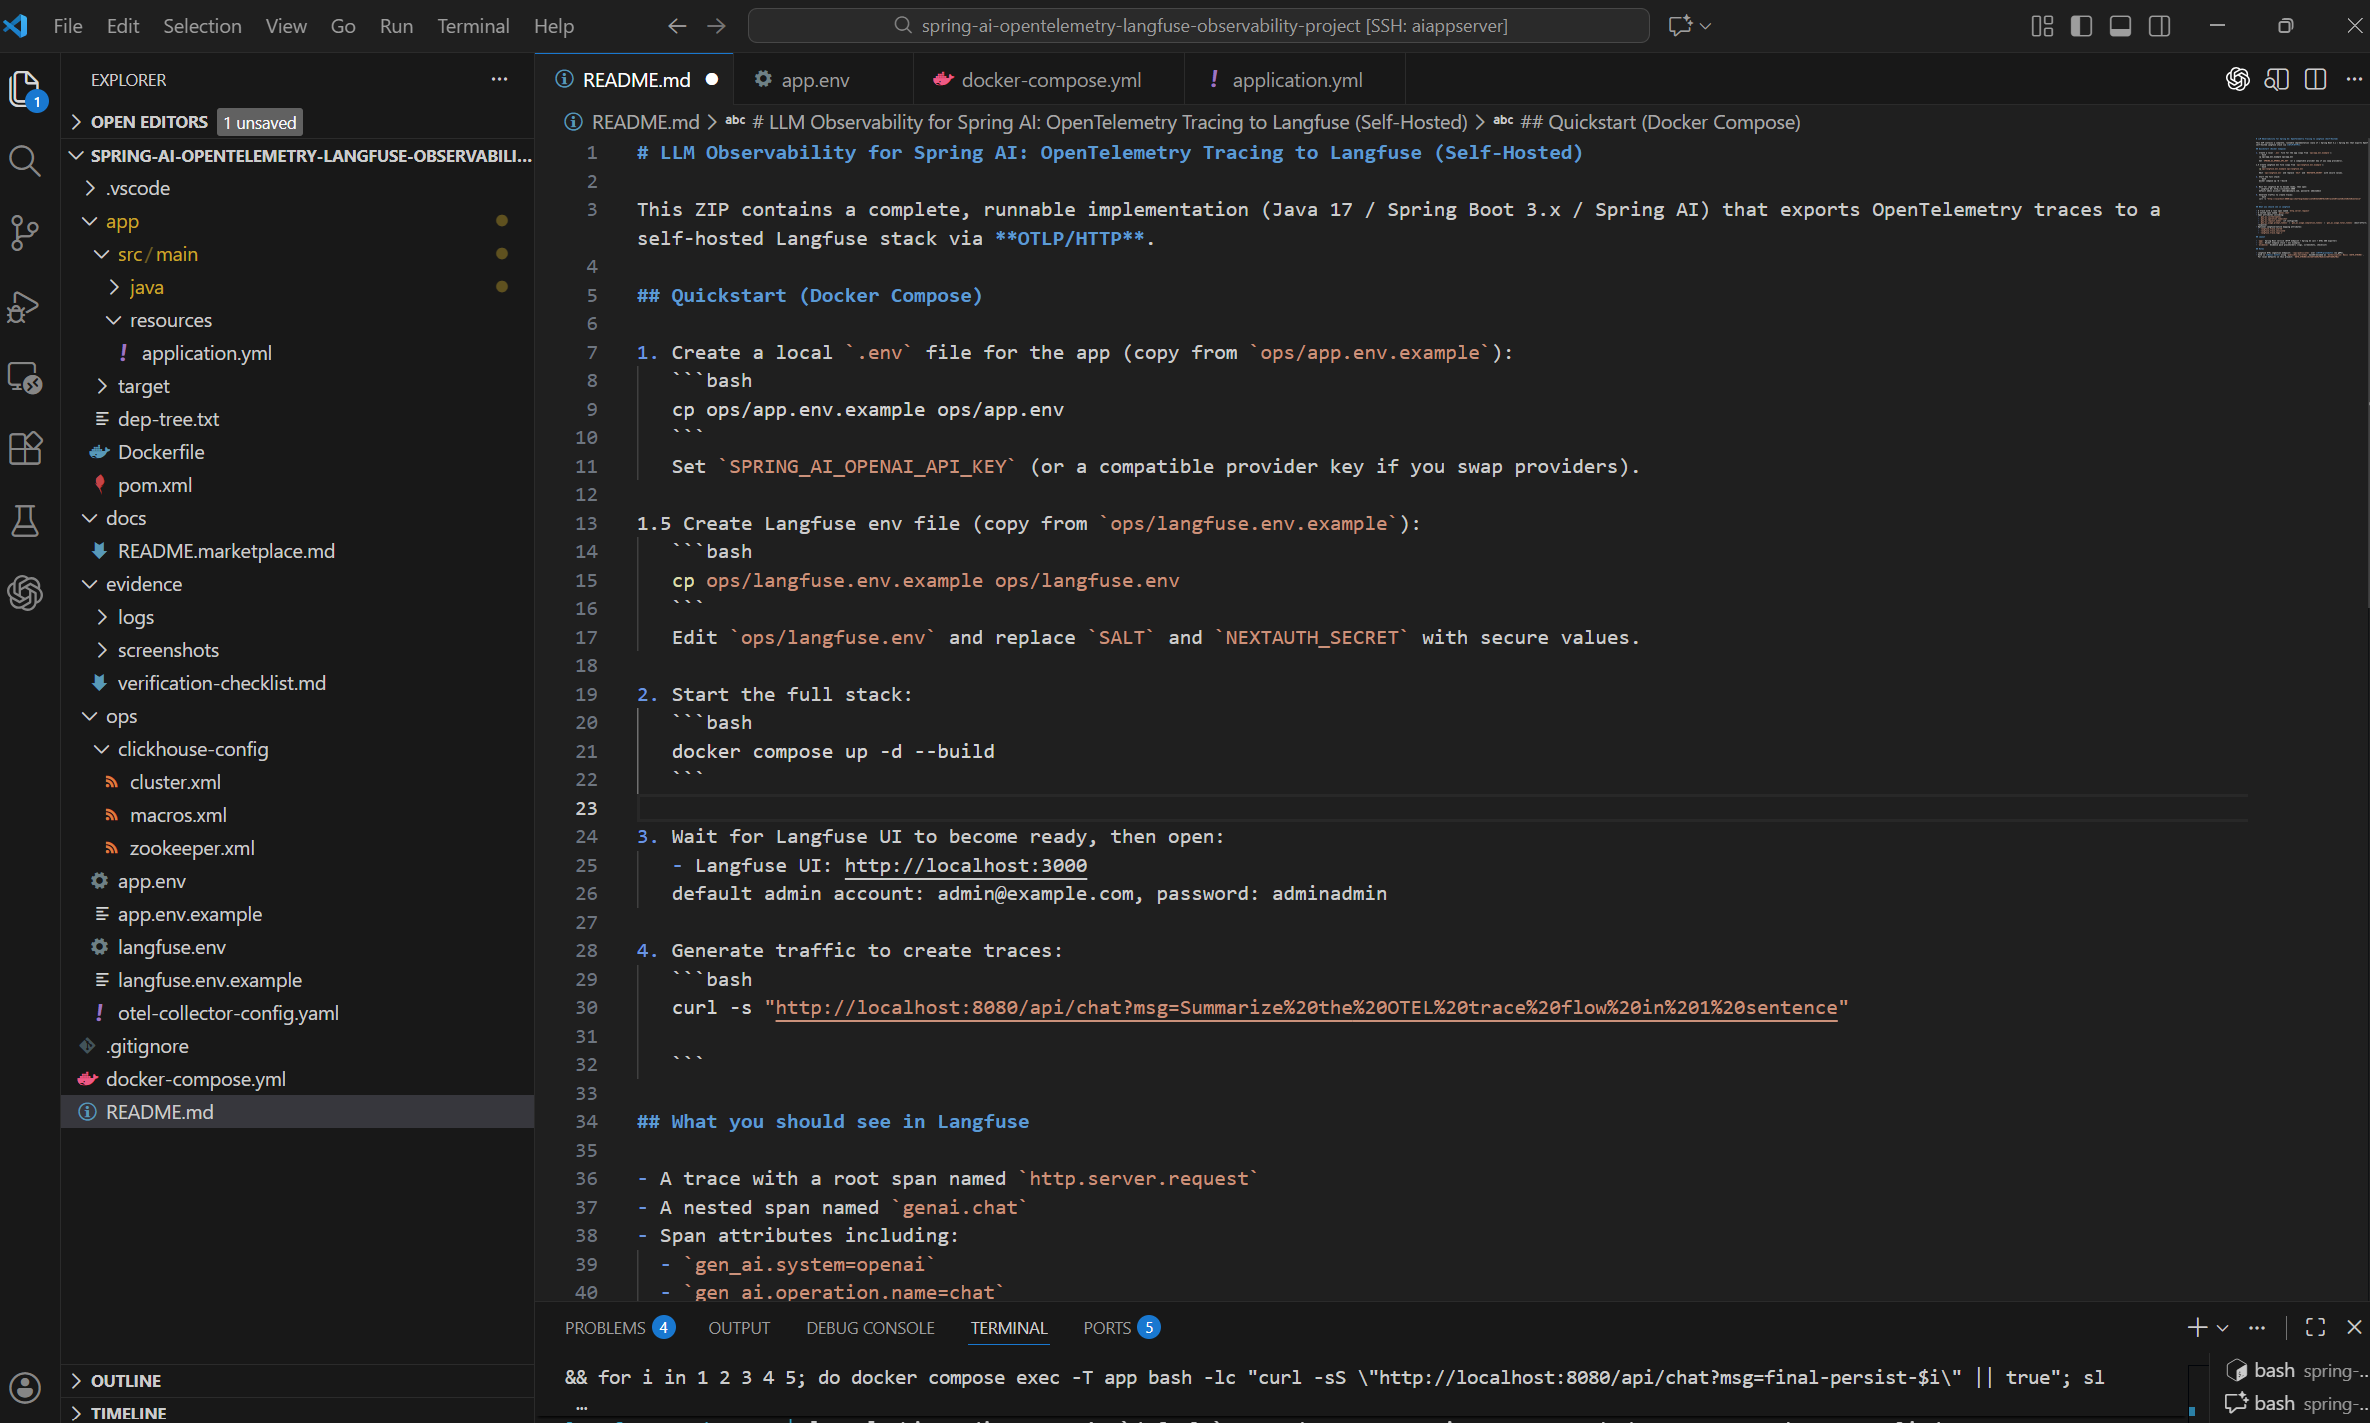Click the Split Editor icon top right
This screenshot has height=1423, width=2370.
pyautogui.click(x=2317, y=78)
